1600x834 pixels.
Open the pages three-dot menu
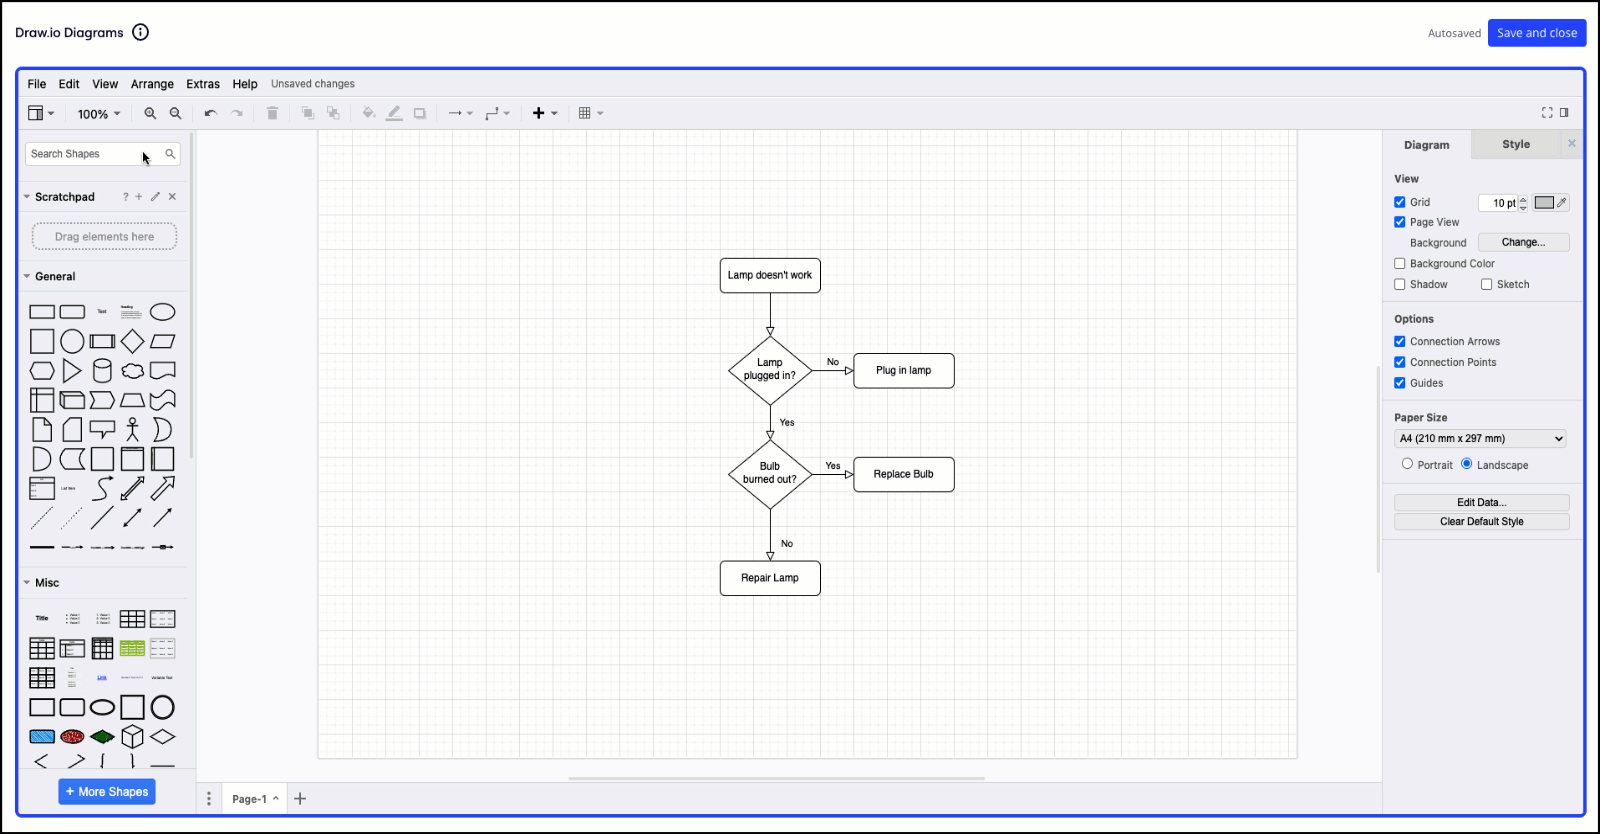209,798
